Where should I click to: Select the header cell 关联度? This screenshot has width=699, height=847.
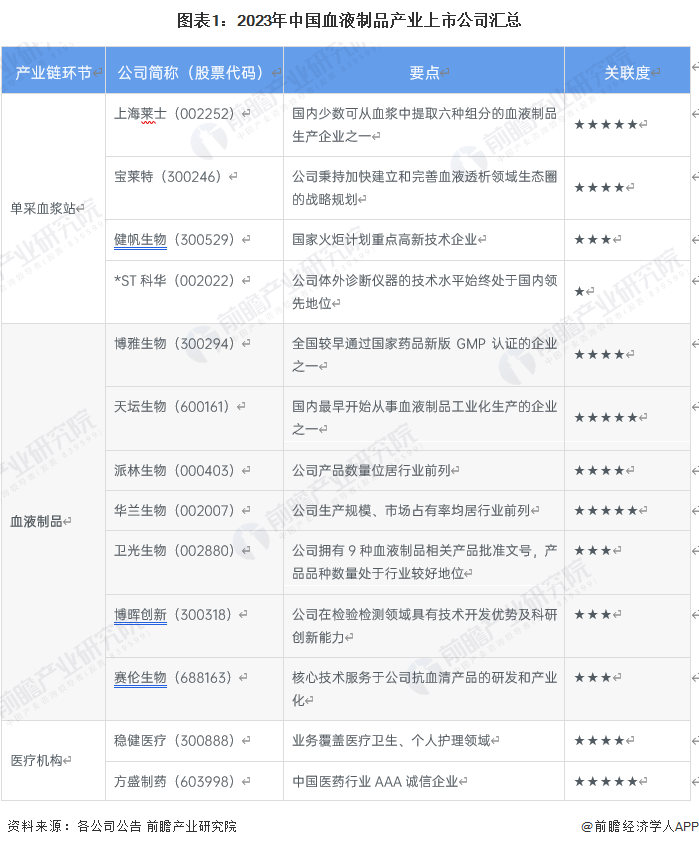point(628,70)
